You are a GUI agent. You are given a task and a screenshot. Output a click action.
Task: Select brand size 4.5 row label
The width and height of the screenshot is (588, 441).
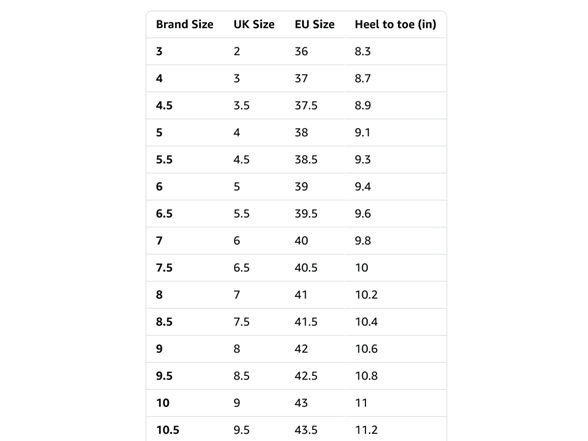click(x=164, y=105)
